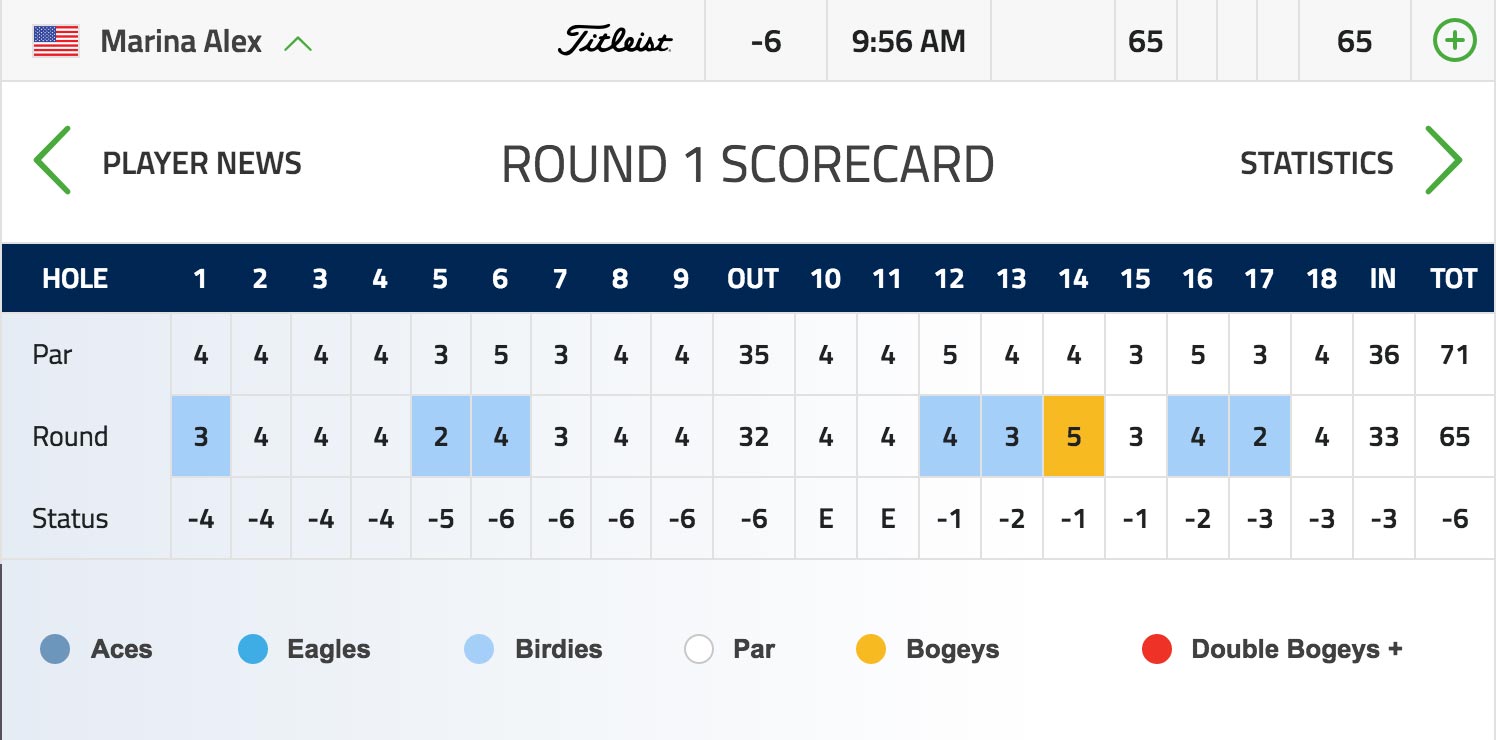The width and height of the screenshot is (1496, 740).
Task: Click the US flag icon
Action: (56, 41)
